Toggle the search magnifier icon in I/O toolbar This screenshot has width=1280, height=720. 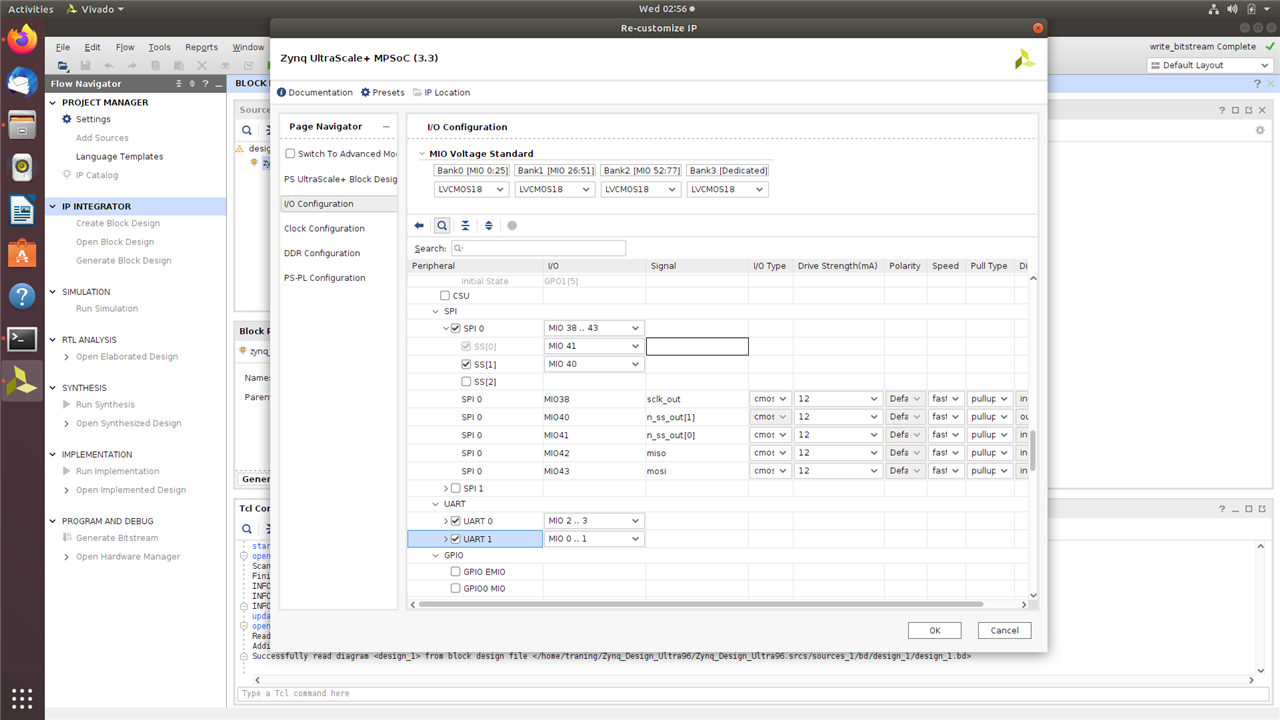[442, 226]
